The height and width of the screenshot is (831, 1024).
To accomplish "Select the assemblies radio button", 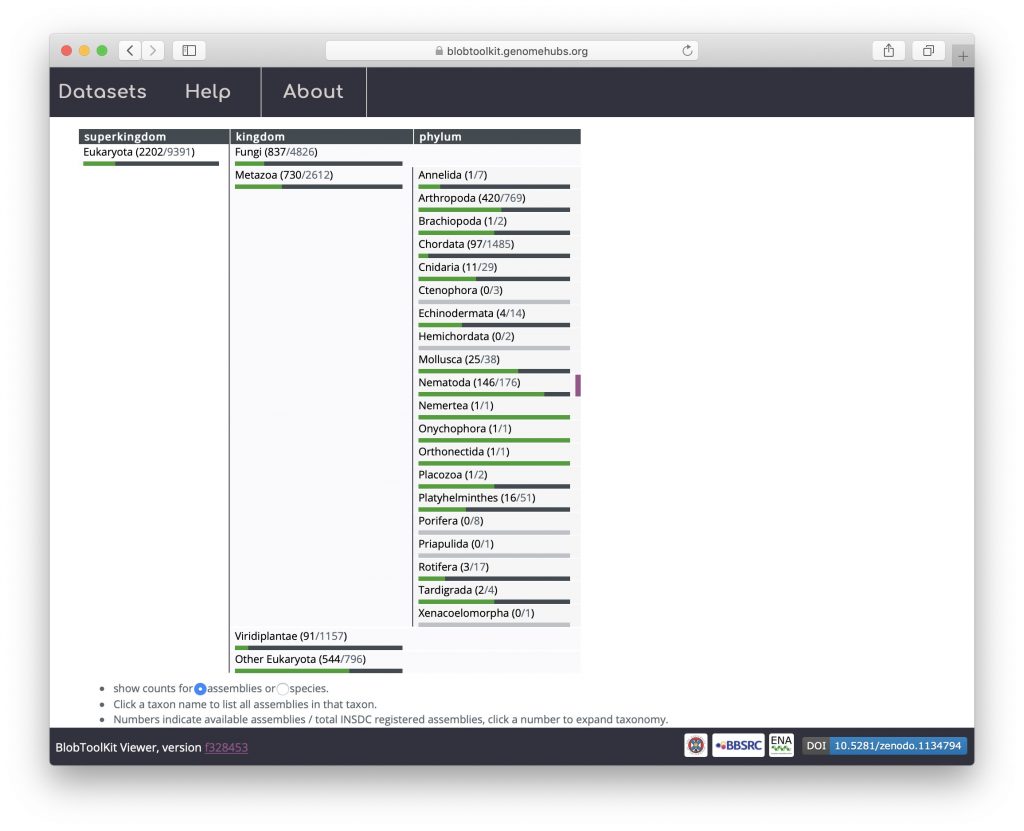I will [x=200, y=689].
